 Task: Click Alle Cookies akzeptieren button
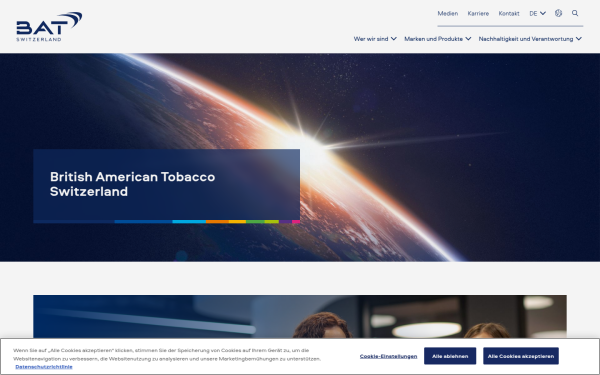(x=521, y=356)
